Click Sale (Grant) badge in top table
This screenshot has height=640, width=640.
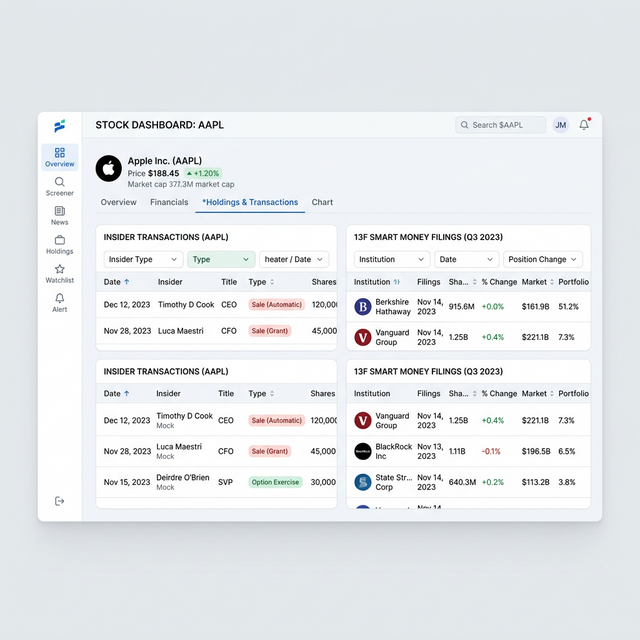click(269, 331)
